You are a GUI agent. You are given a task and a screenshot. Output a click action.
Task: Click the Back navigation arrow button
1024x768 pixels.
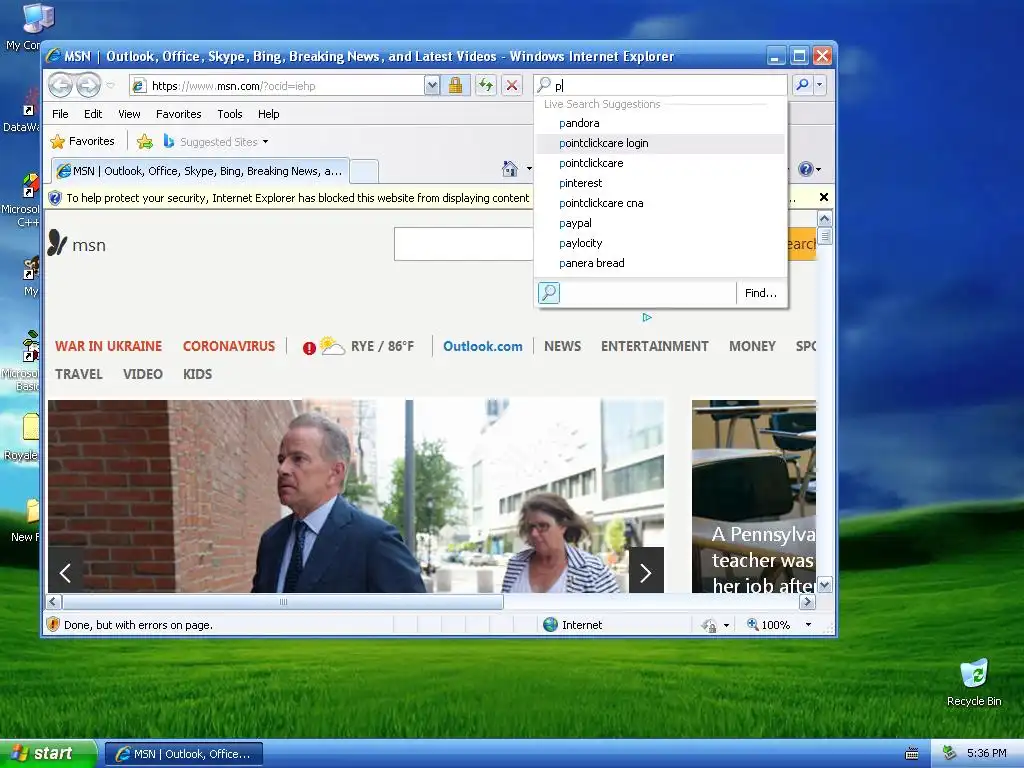(x=61, y=86)
